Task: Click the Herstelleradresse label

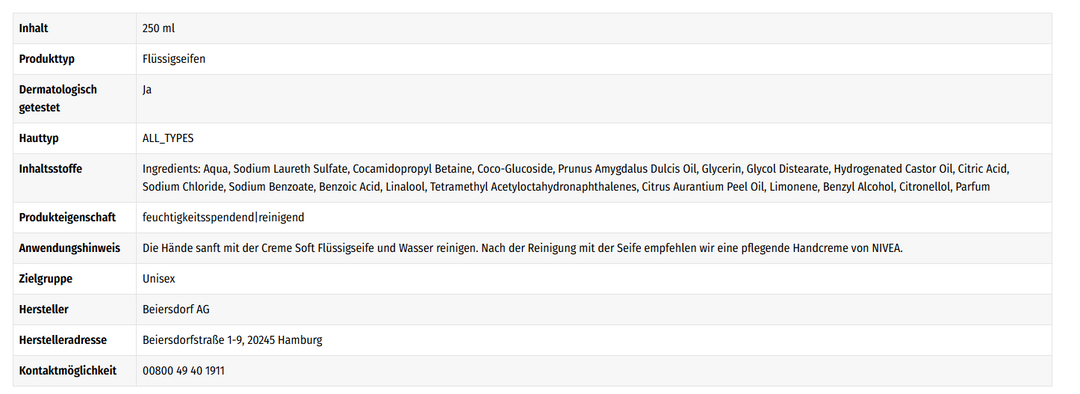Action: coord(63,340)
